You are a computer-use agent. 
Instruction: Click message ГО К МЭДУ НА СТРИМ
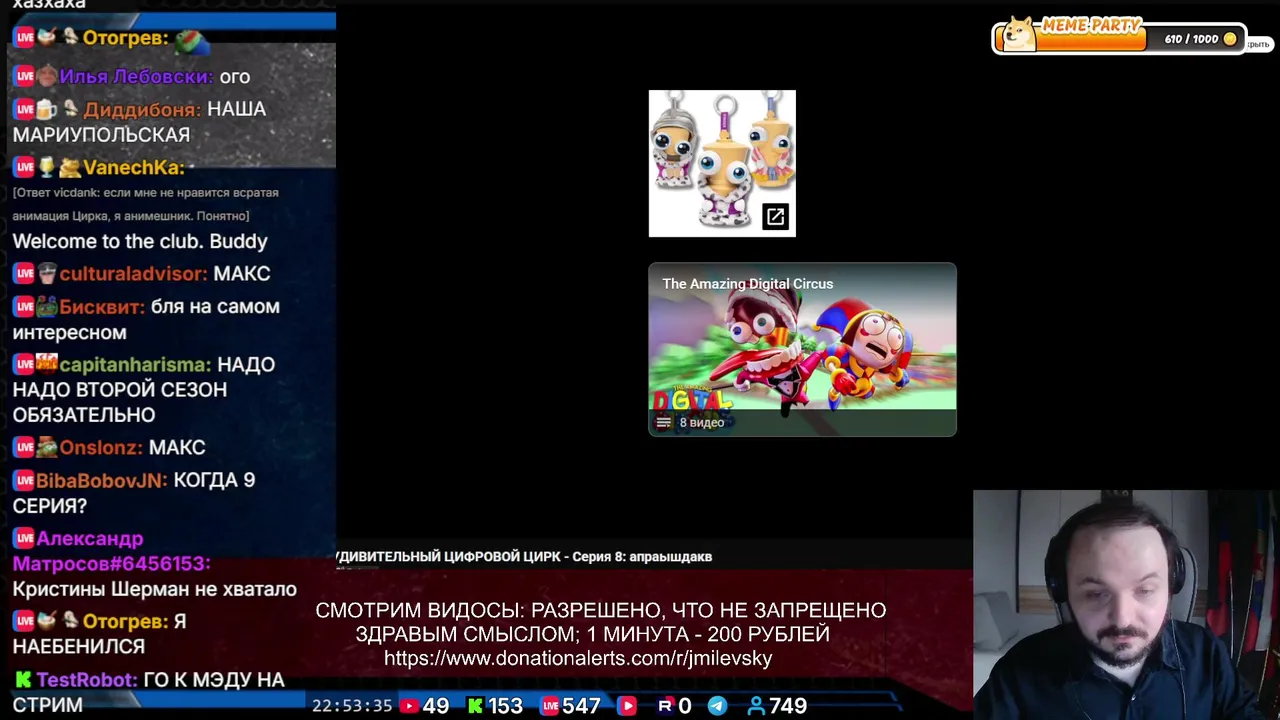148,692
